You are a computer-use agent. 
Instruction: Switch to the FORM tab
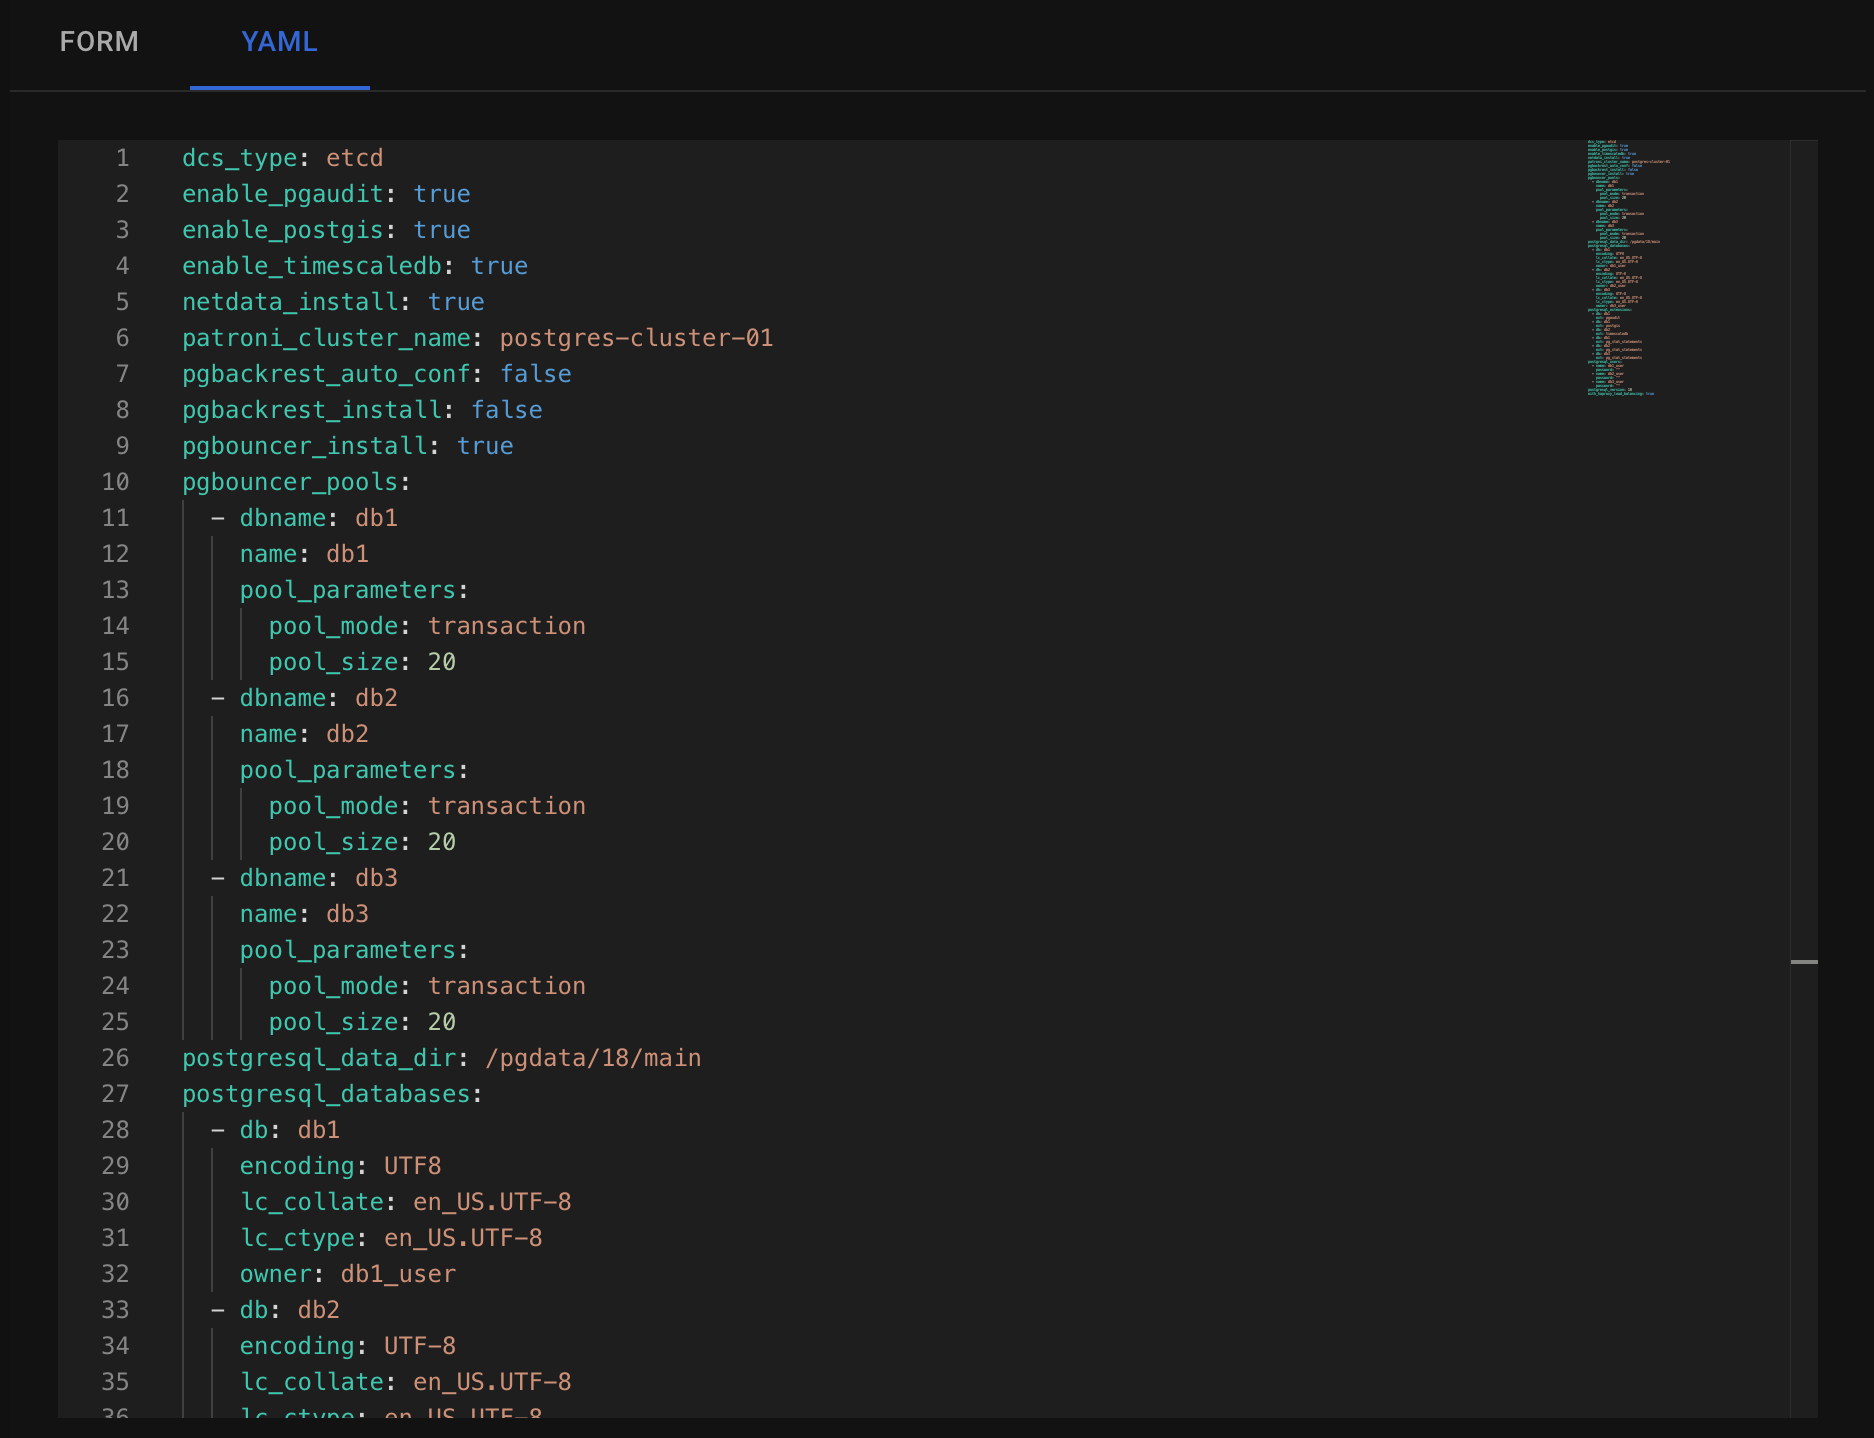pyautogui.click(x=99, y=42)
